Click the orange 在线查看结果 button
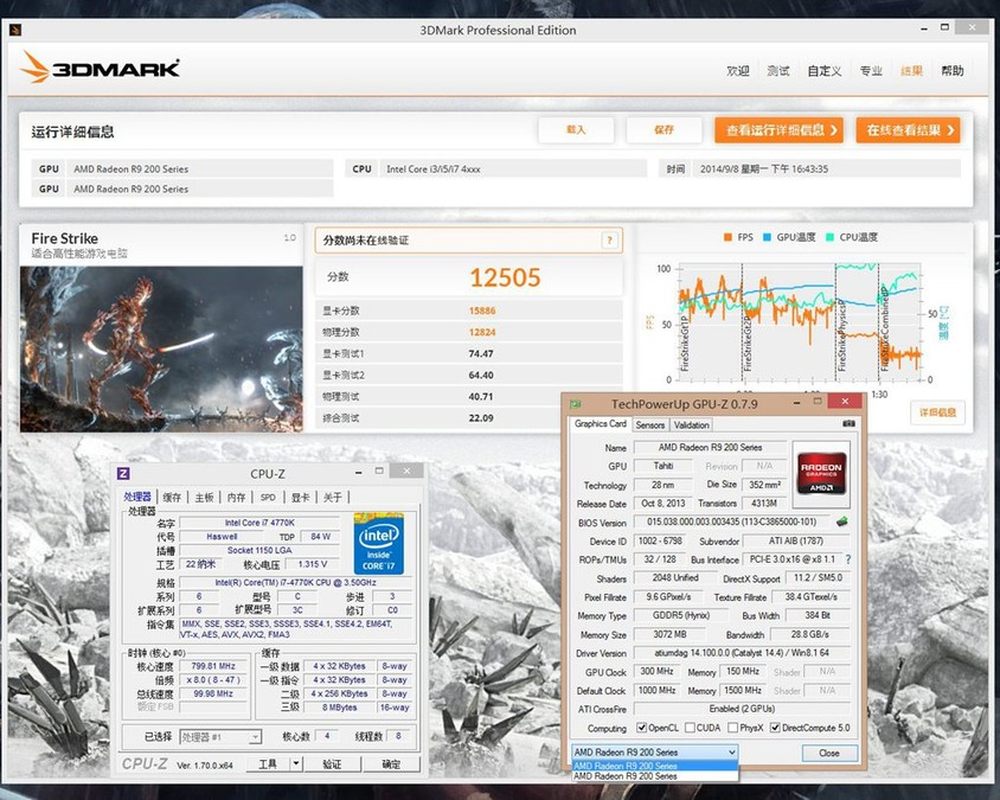This screenshot has height=800, width=1000. pos(908,130)
